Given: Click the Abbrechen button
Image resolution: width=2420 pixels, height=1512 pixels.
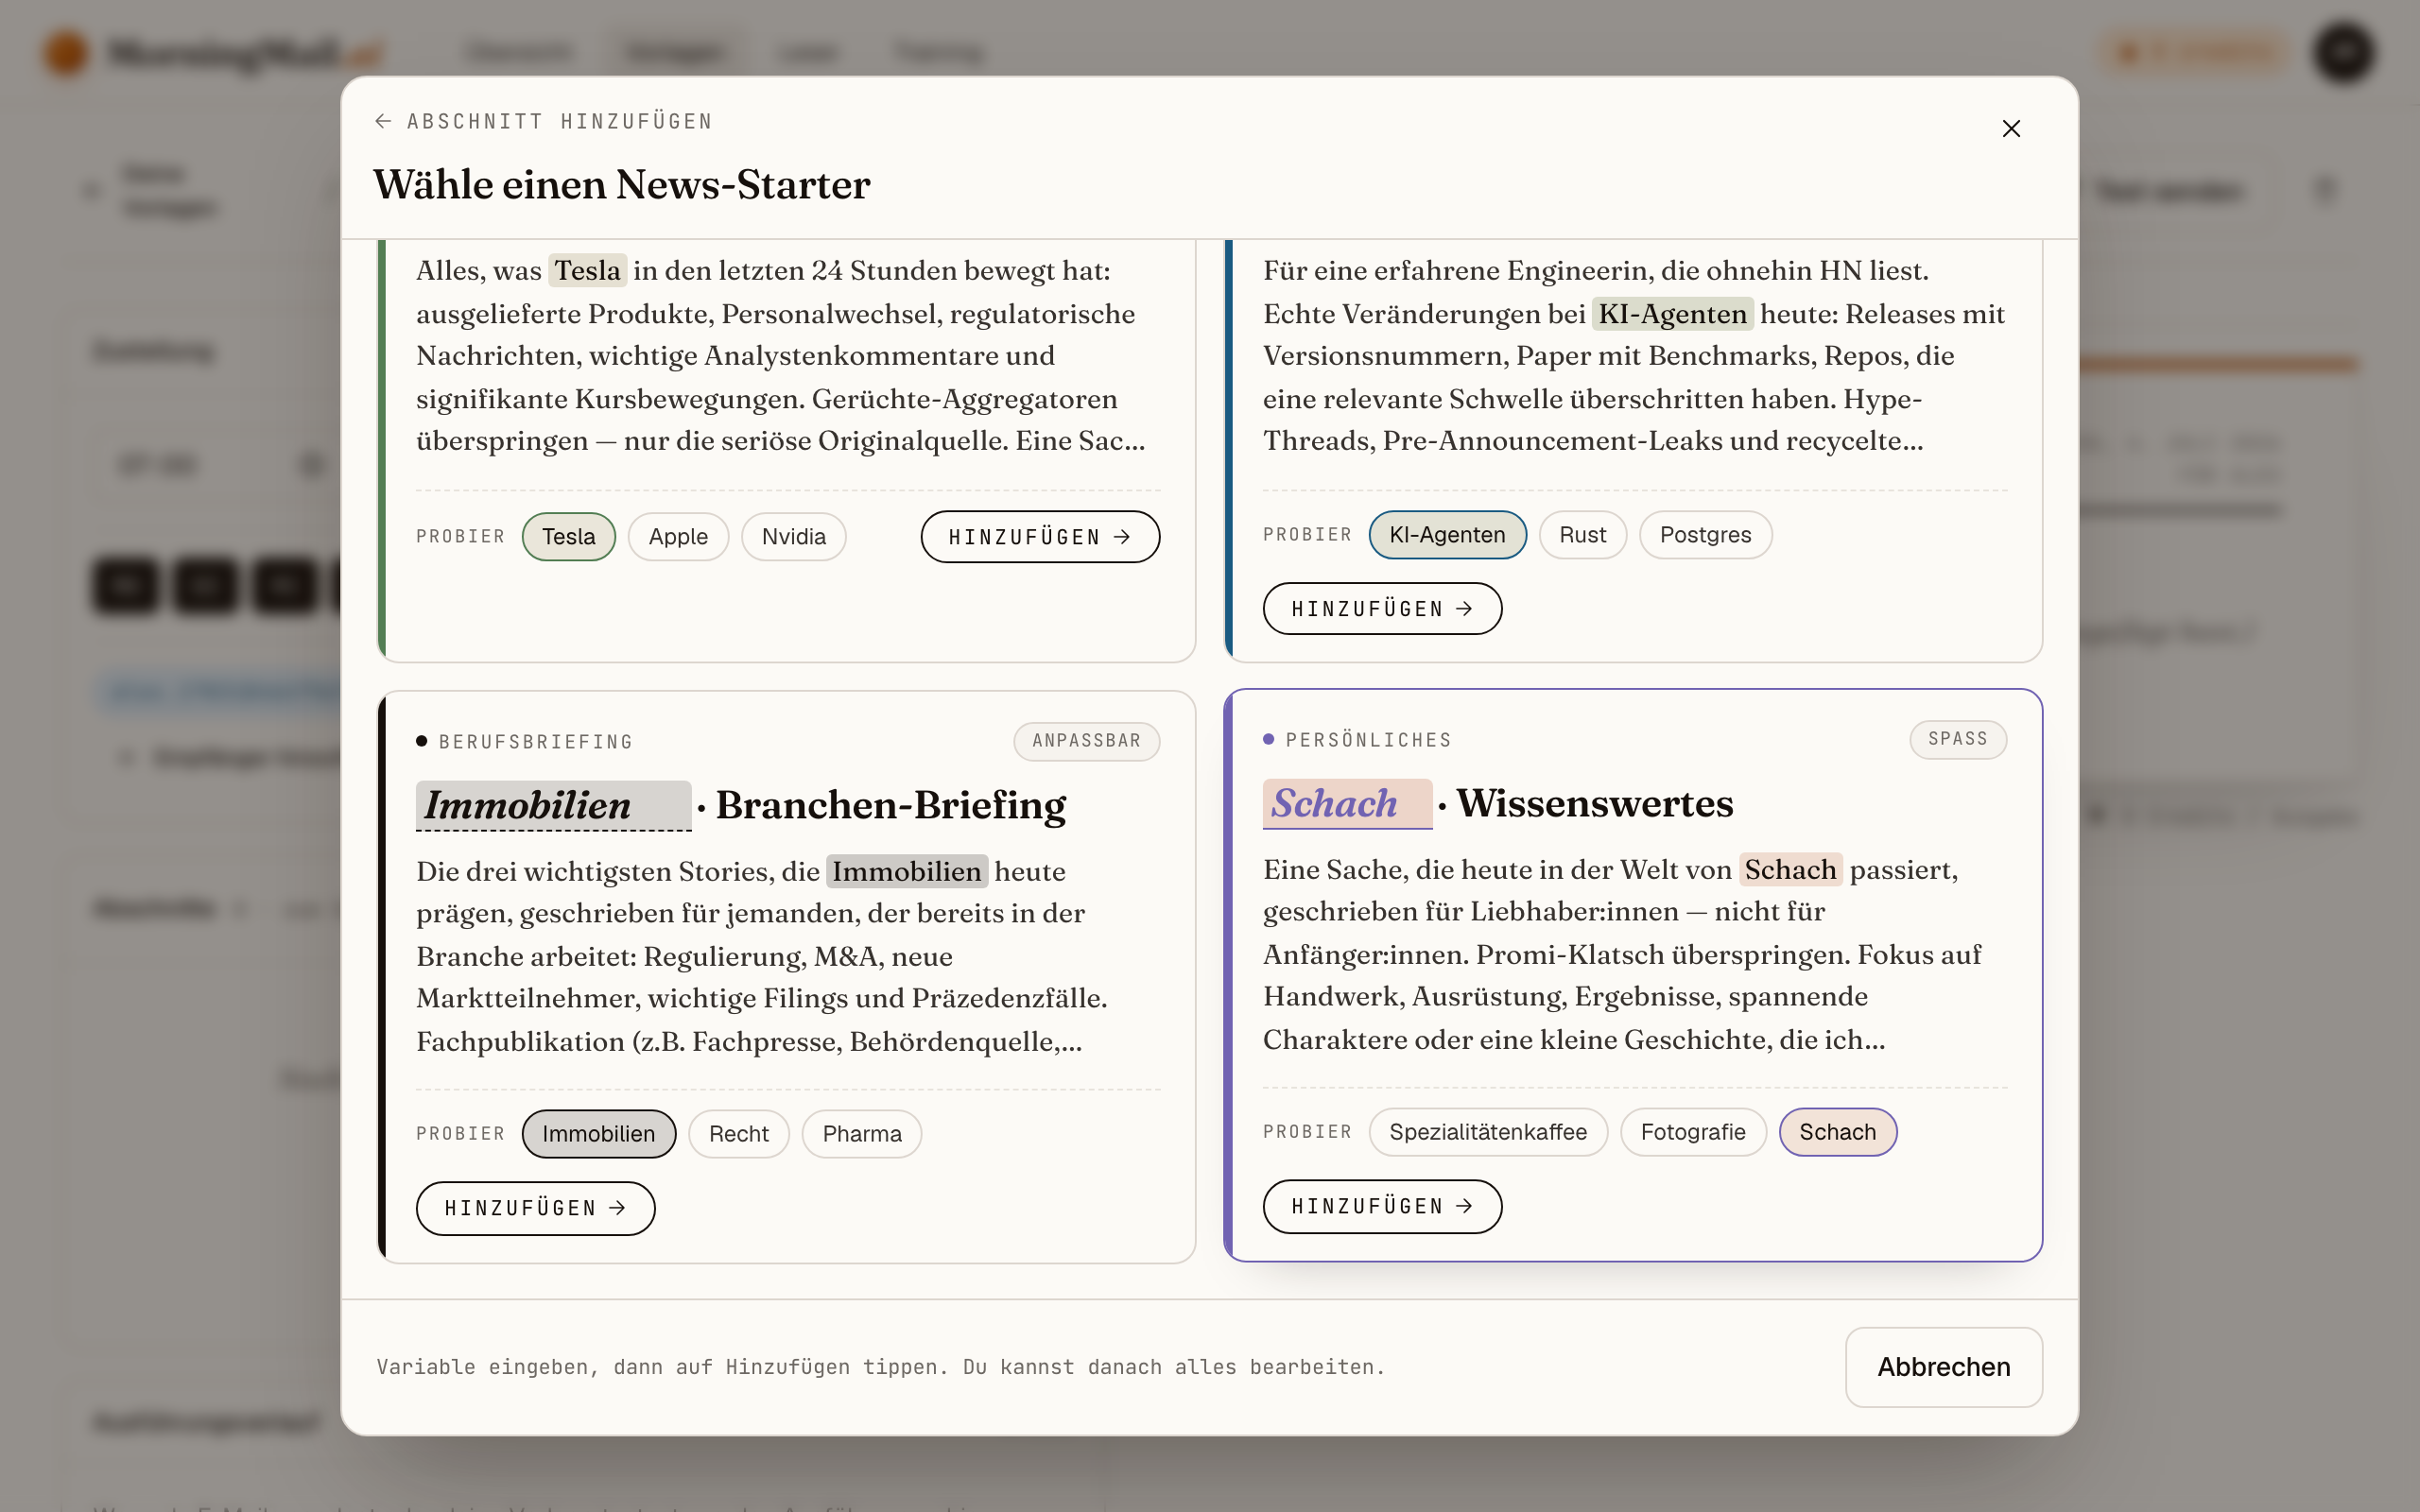Looking at the screenshot, I should pos(1943,1367).
